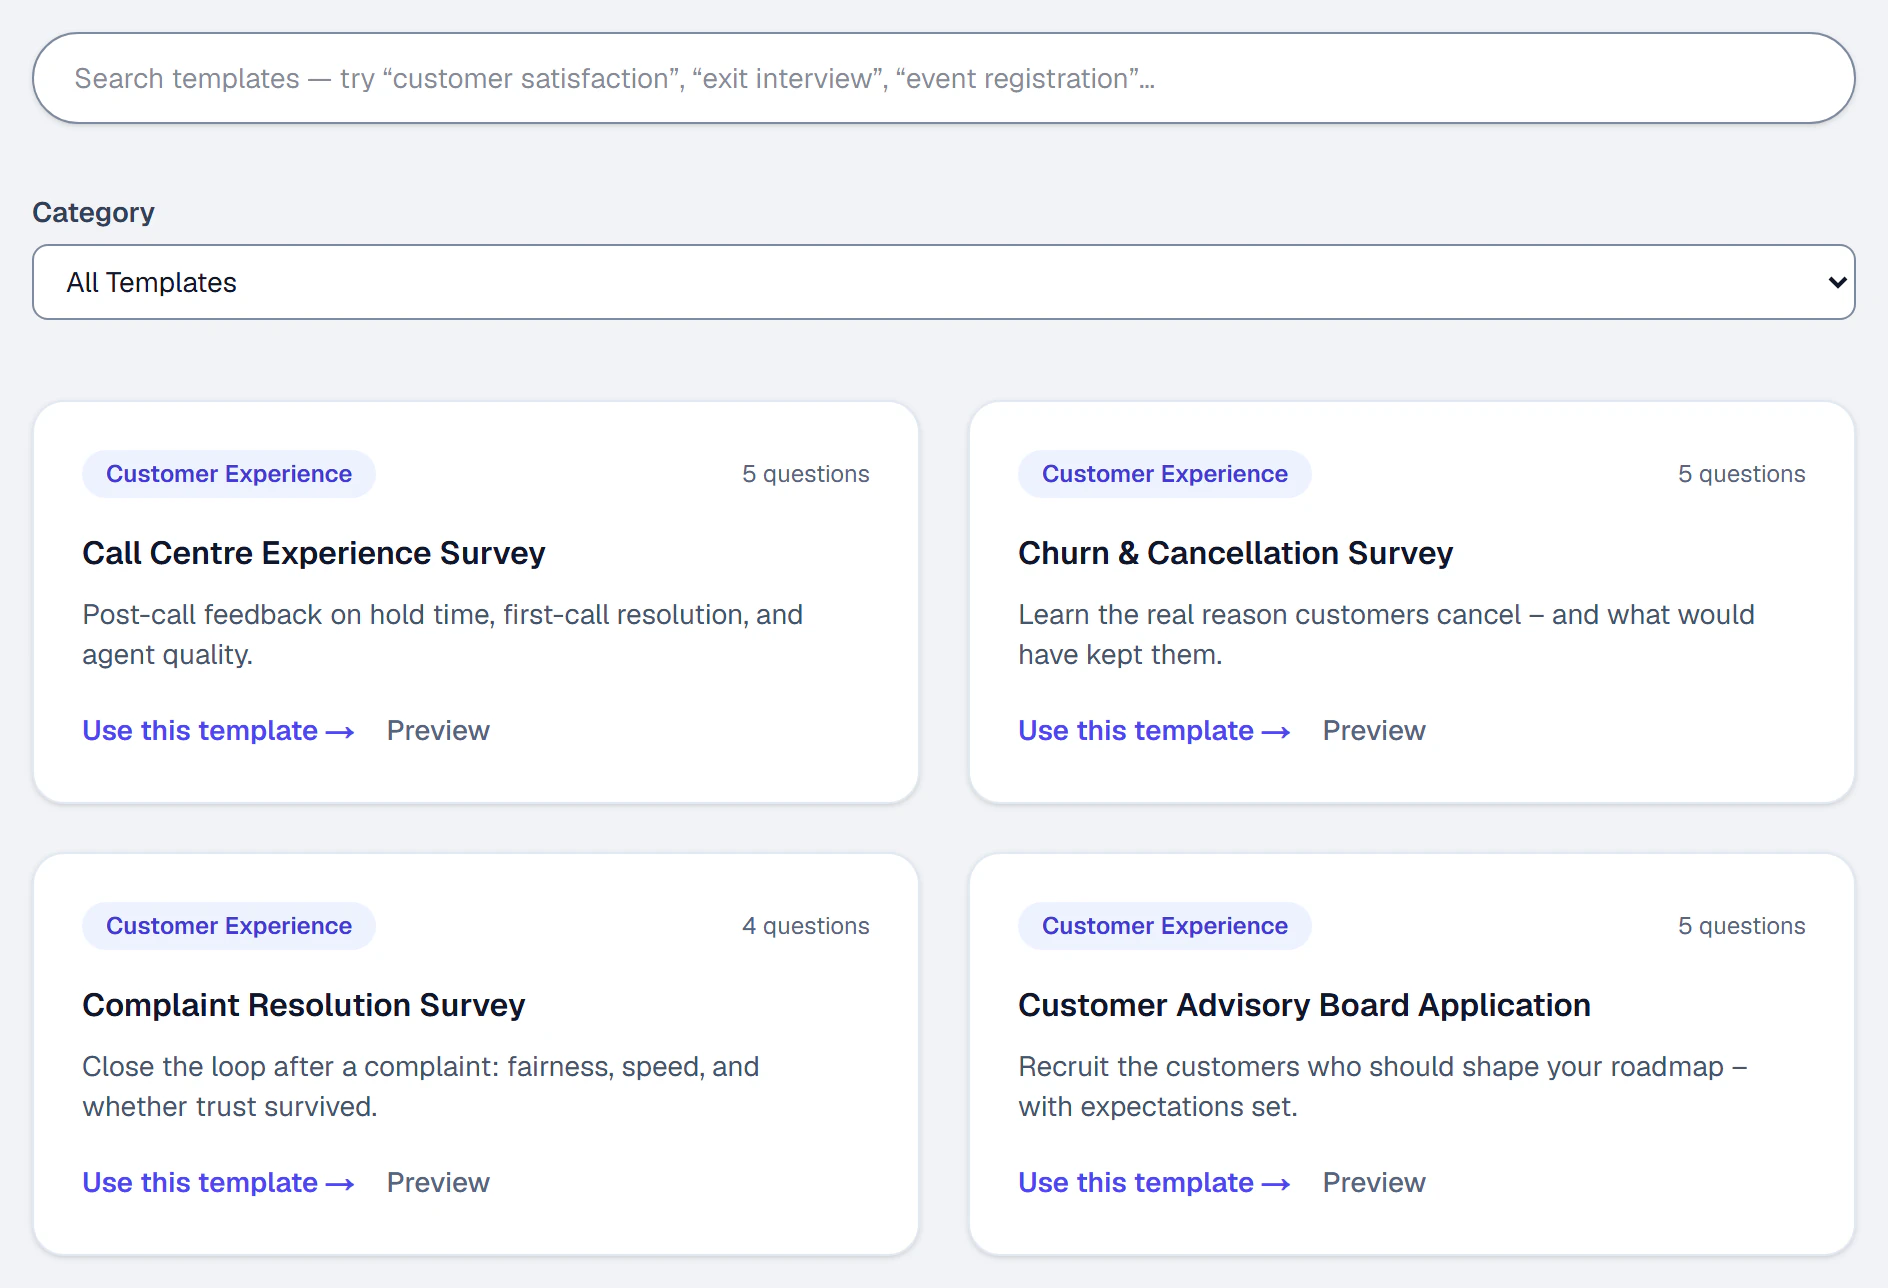Click Customer Experience tag on Churn card
This screenshot has width=1888, height=1288.
tap(1165, 474)
